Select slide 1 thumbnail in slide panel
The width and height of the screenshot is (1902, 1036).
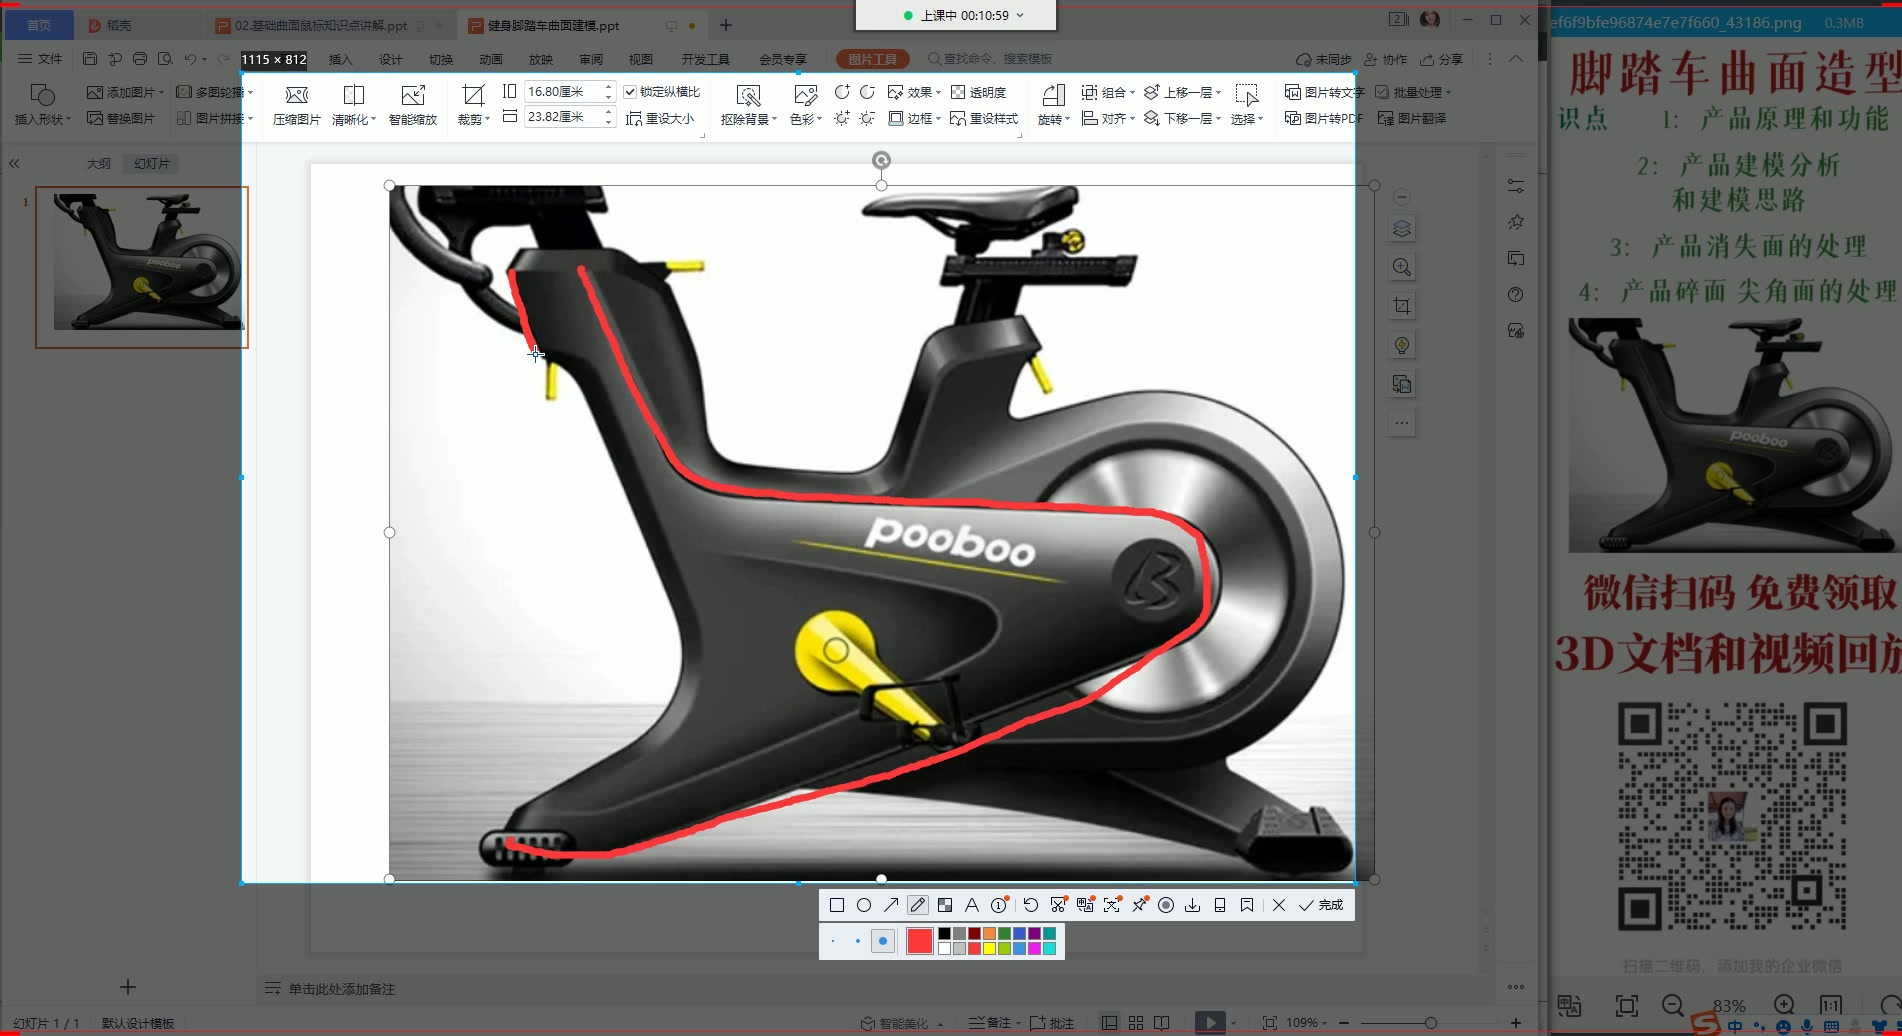point(142,267)
